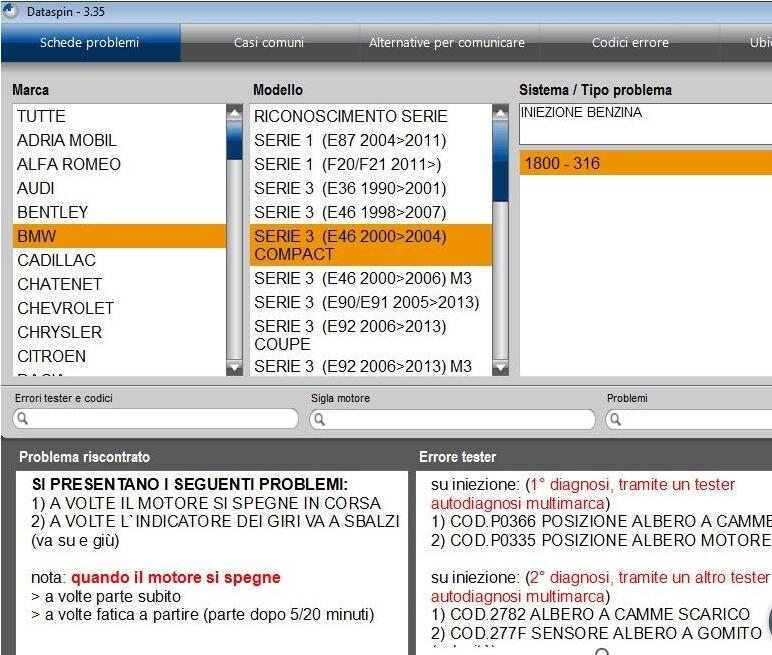Switch to the Casi comuni tab
Image resolution: width=772 pixels, height=655 pixels.
pos(269,43)
